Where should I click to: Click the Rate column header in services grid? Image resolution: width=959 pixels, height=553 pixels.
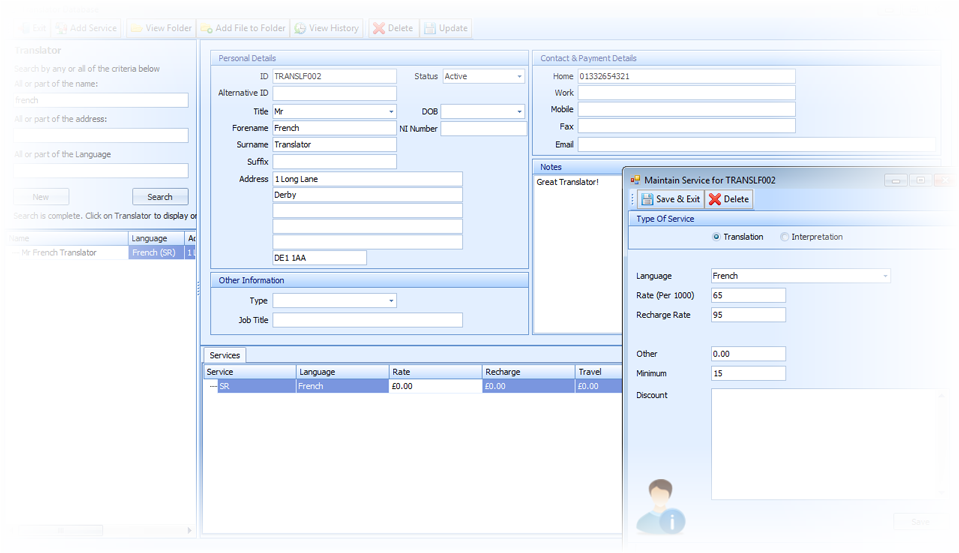[x=435, y=372]
